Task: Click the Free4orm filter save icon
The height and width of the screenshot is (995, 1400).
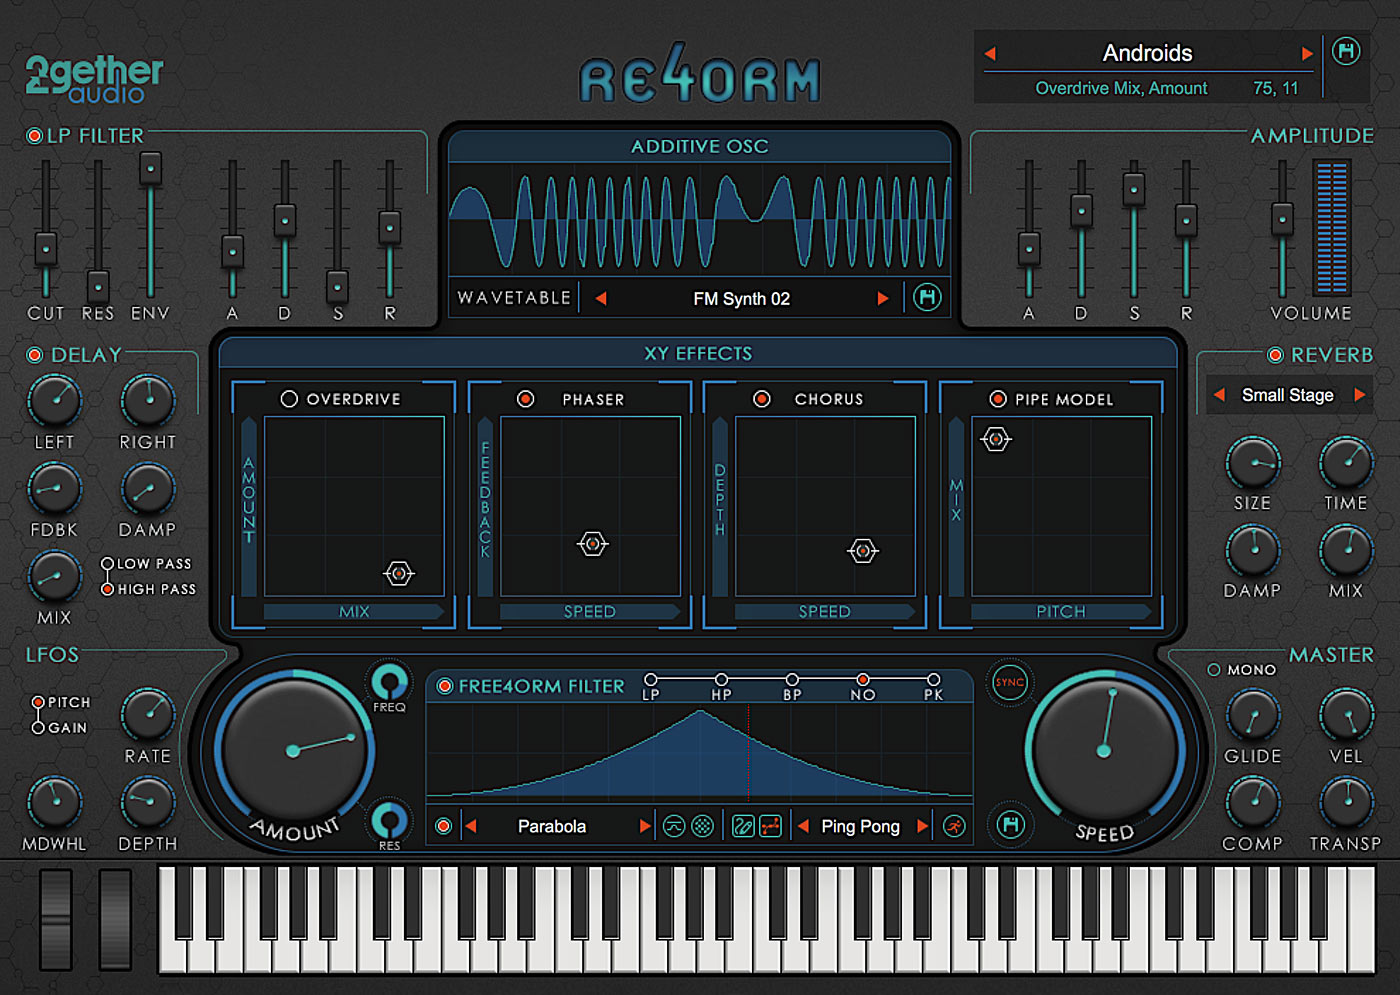Action: coord(1010,825)
